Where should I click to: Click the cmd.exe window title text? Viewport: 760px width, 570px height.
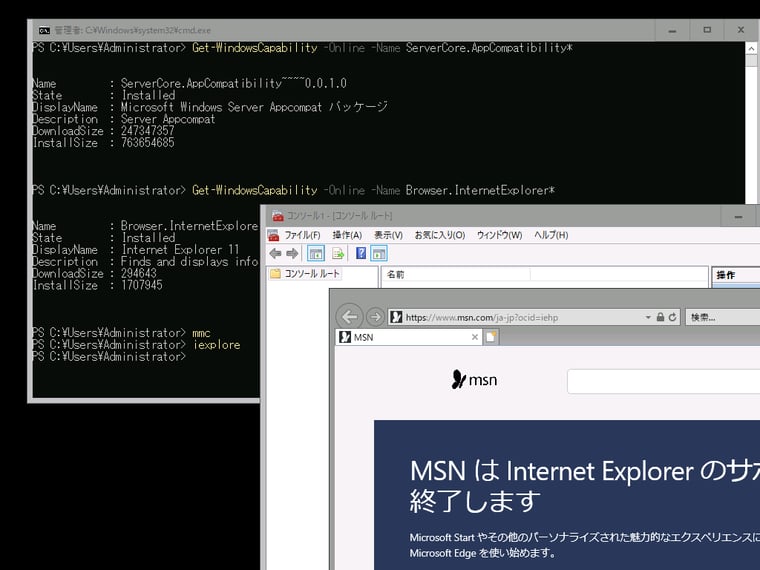tap(132, 30)
